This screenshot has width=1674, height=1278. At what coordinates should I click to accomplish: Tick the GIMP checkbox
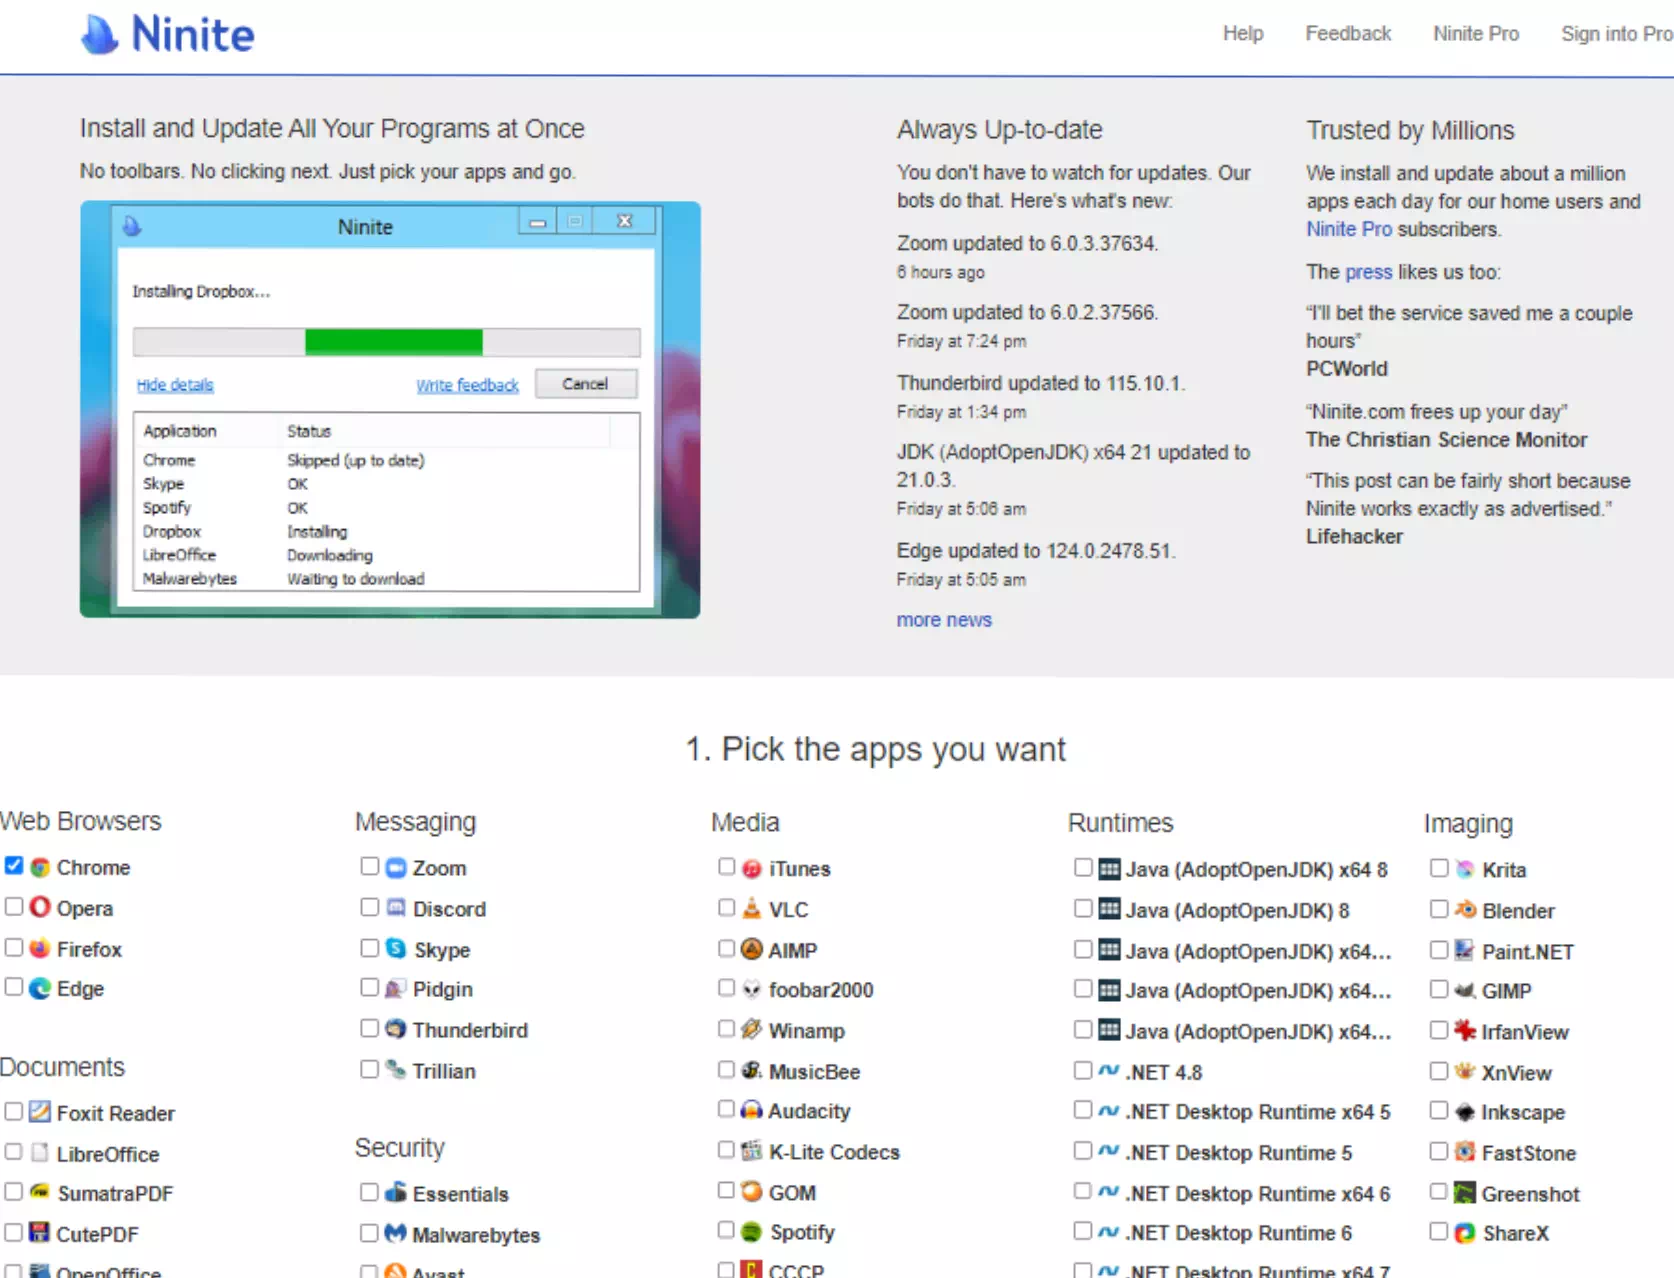coord(1439,989)
